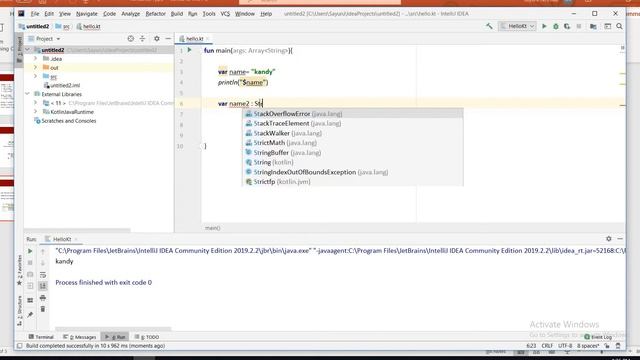The image size is (640, 360).
Task: Click the Build project hammer icon
Action: pos(489,26)
